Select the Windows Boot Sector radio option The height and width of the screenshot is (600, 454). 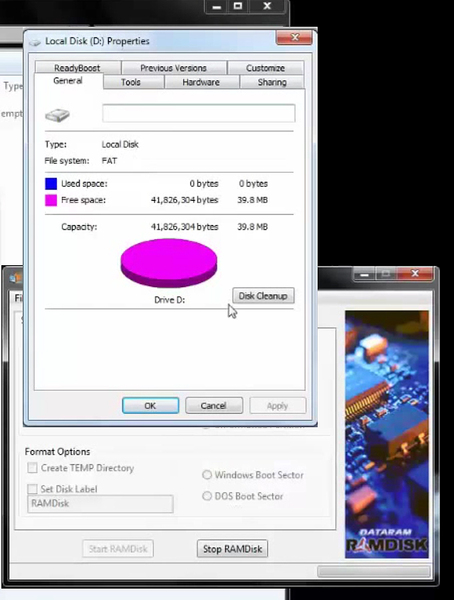[x=207, y=475]
